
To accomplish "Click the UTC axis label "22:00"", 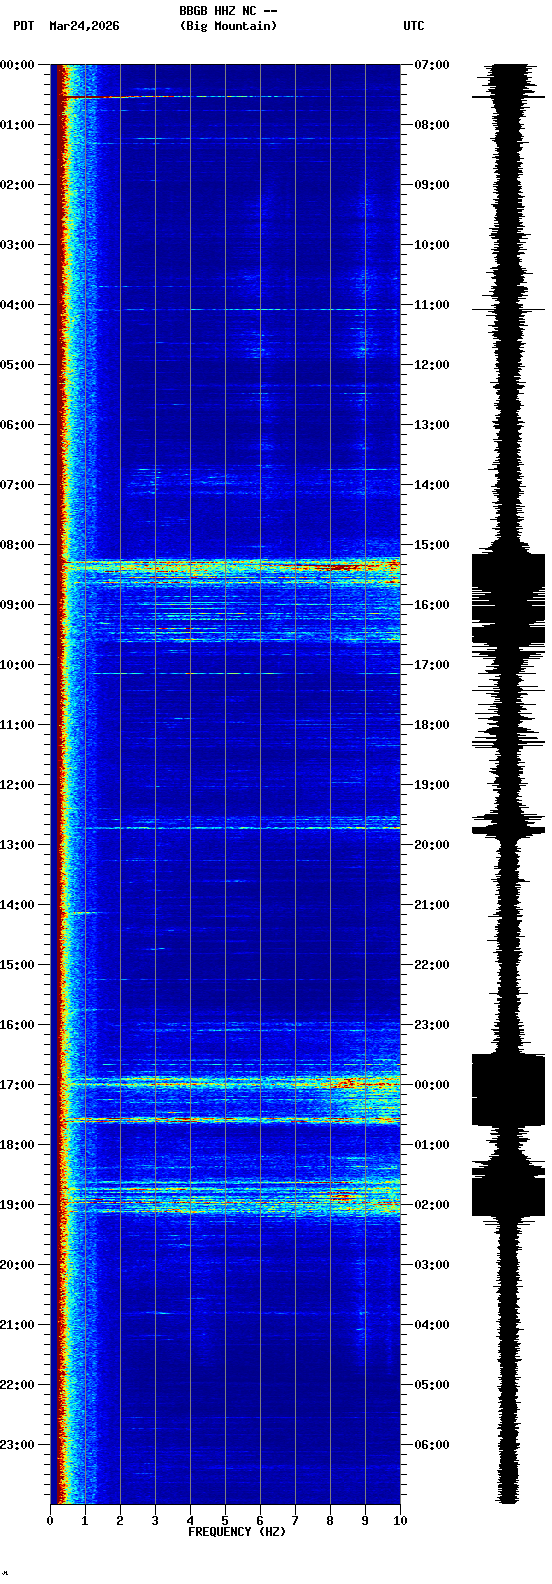I will [431, 965].
